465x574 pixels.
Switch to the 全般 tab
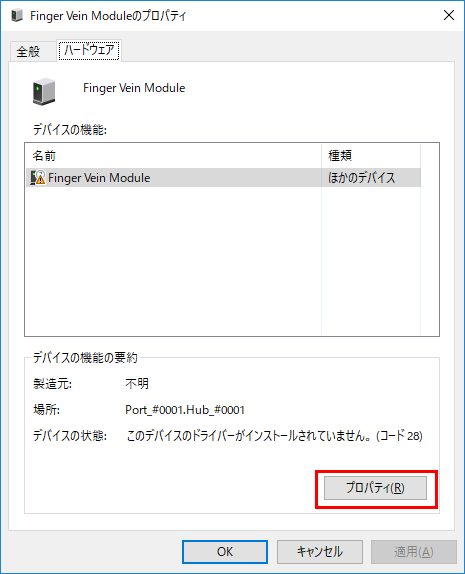click(28, 52)
